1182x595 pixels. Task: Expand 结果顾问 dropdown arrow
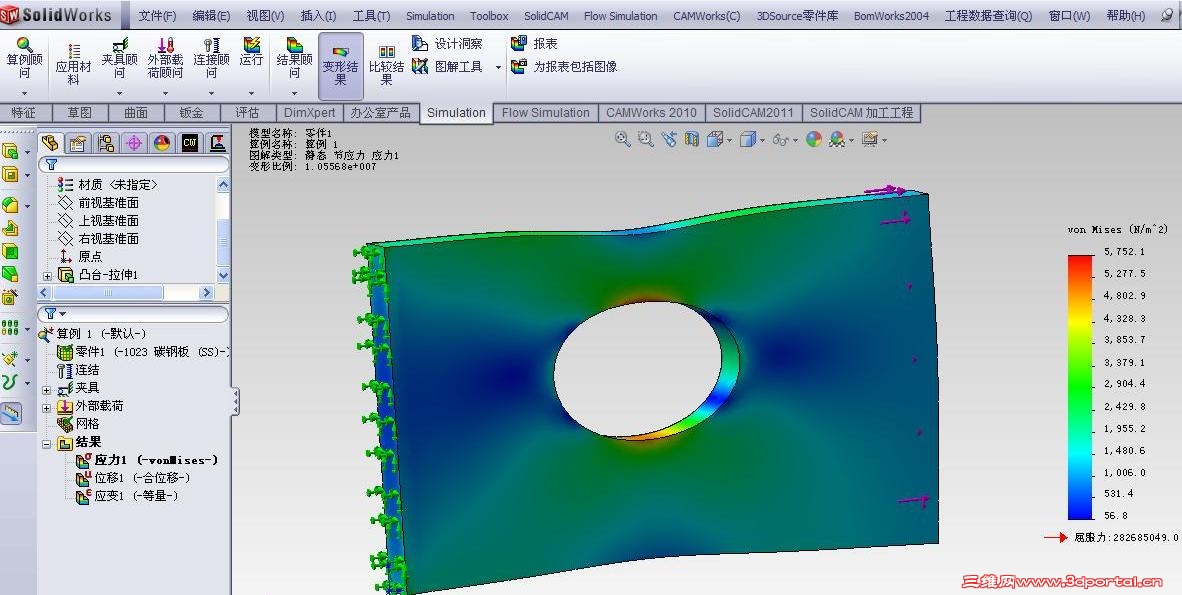click(295, 94)
